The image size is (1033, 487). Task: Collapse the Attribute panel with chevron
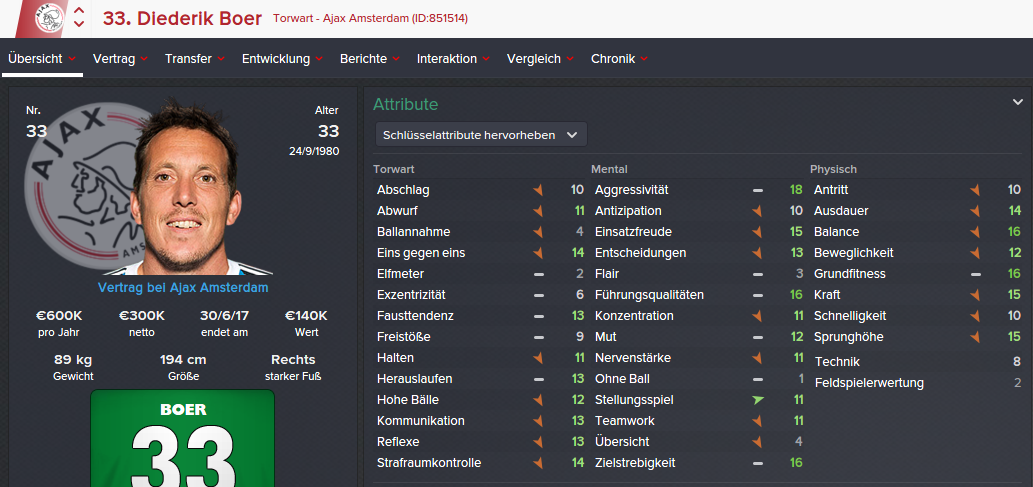(x=1018, y=102)
